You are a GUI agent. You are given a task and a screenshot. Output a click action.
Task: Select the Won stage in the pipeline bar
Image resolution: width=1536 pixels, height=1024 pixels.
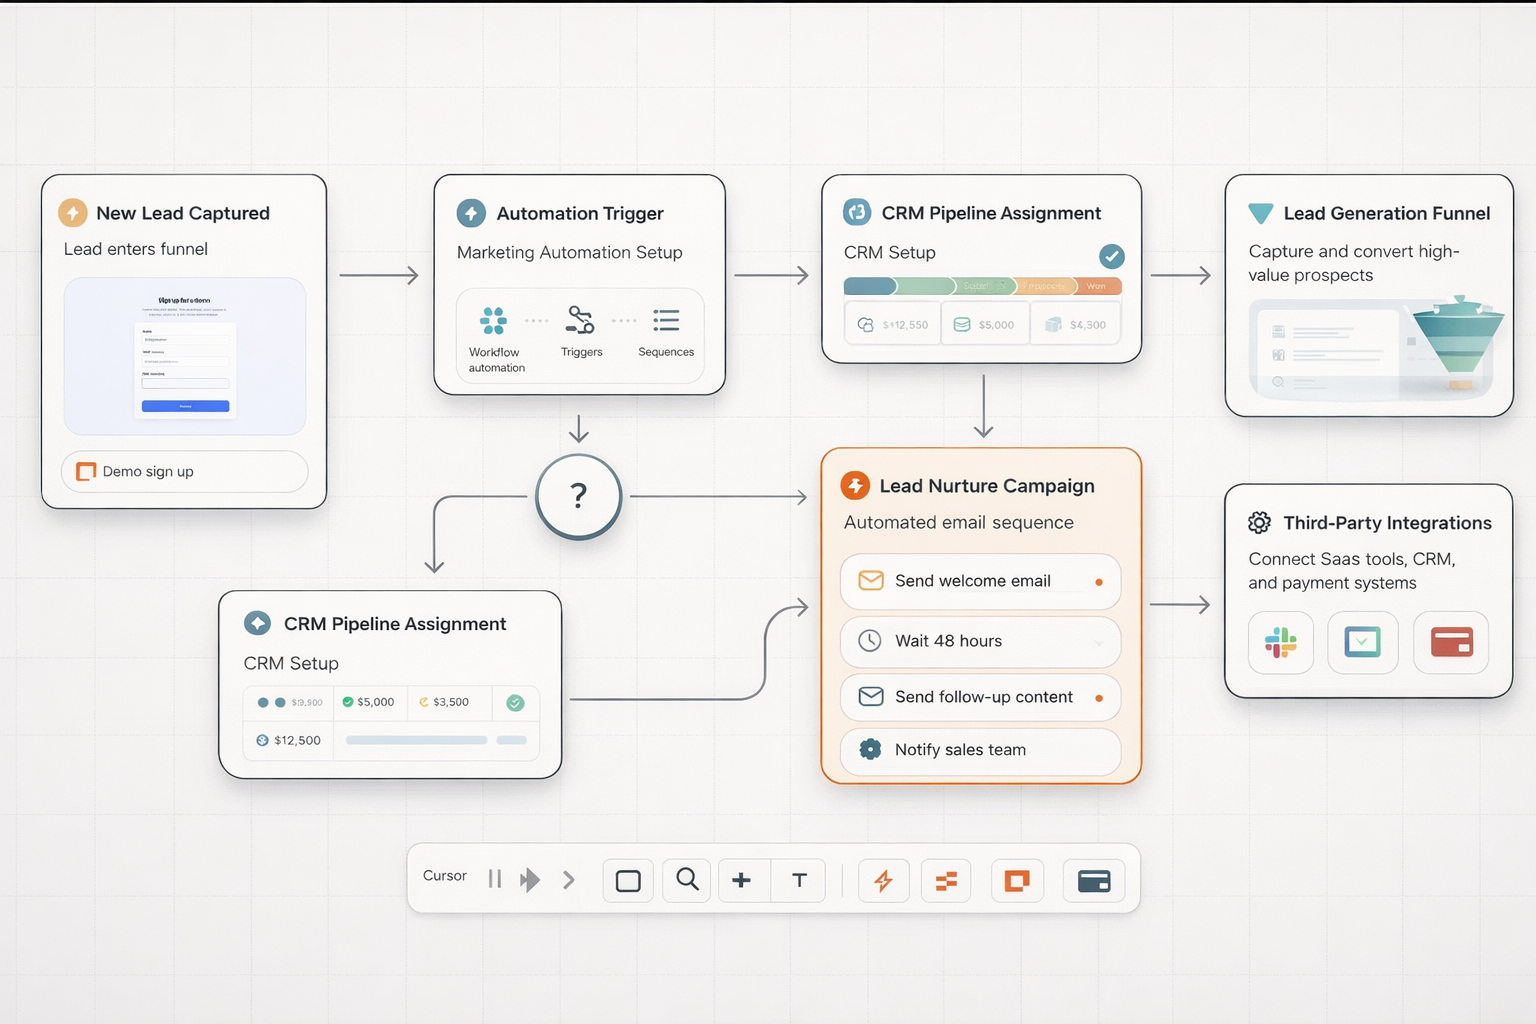(1097, 286)
